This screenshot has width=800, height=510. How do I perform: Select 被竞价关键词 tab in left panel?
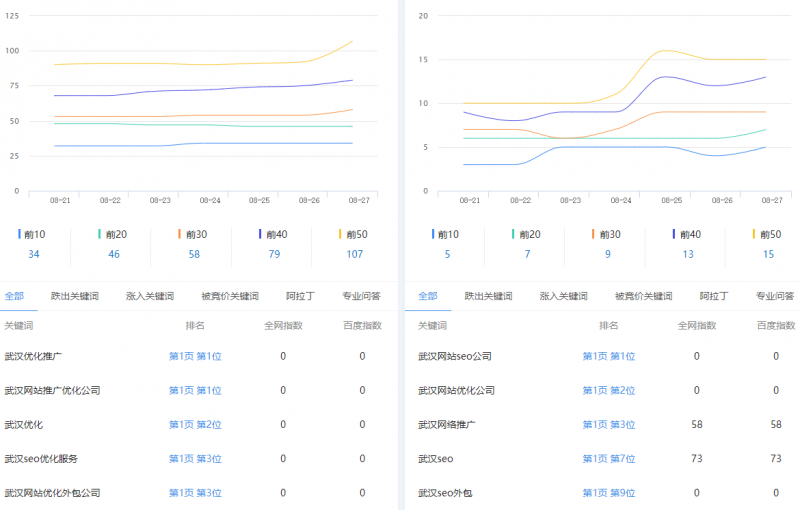(x=229, y=296)
